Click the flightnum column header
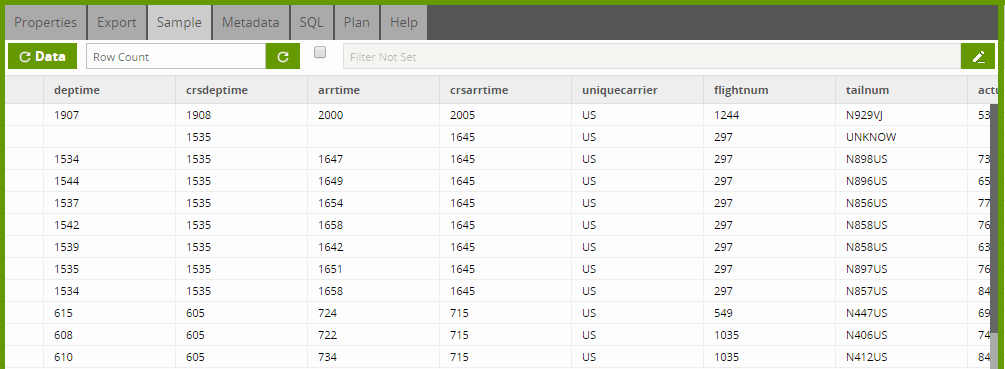This screenshot has width=1005, height=369. pos(770,90)
